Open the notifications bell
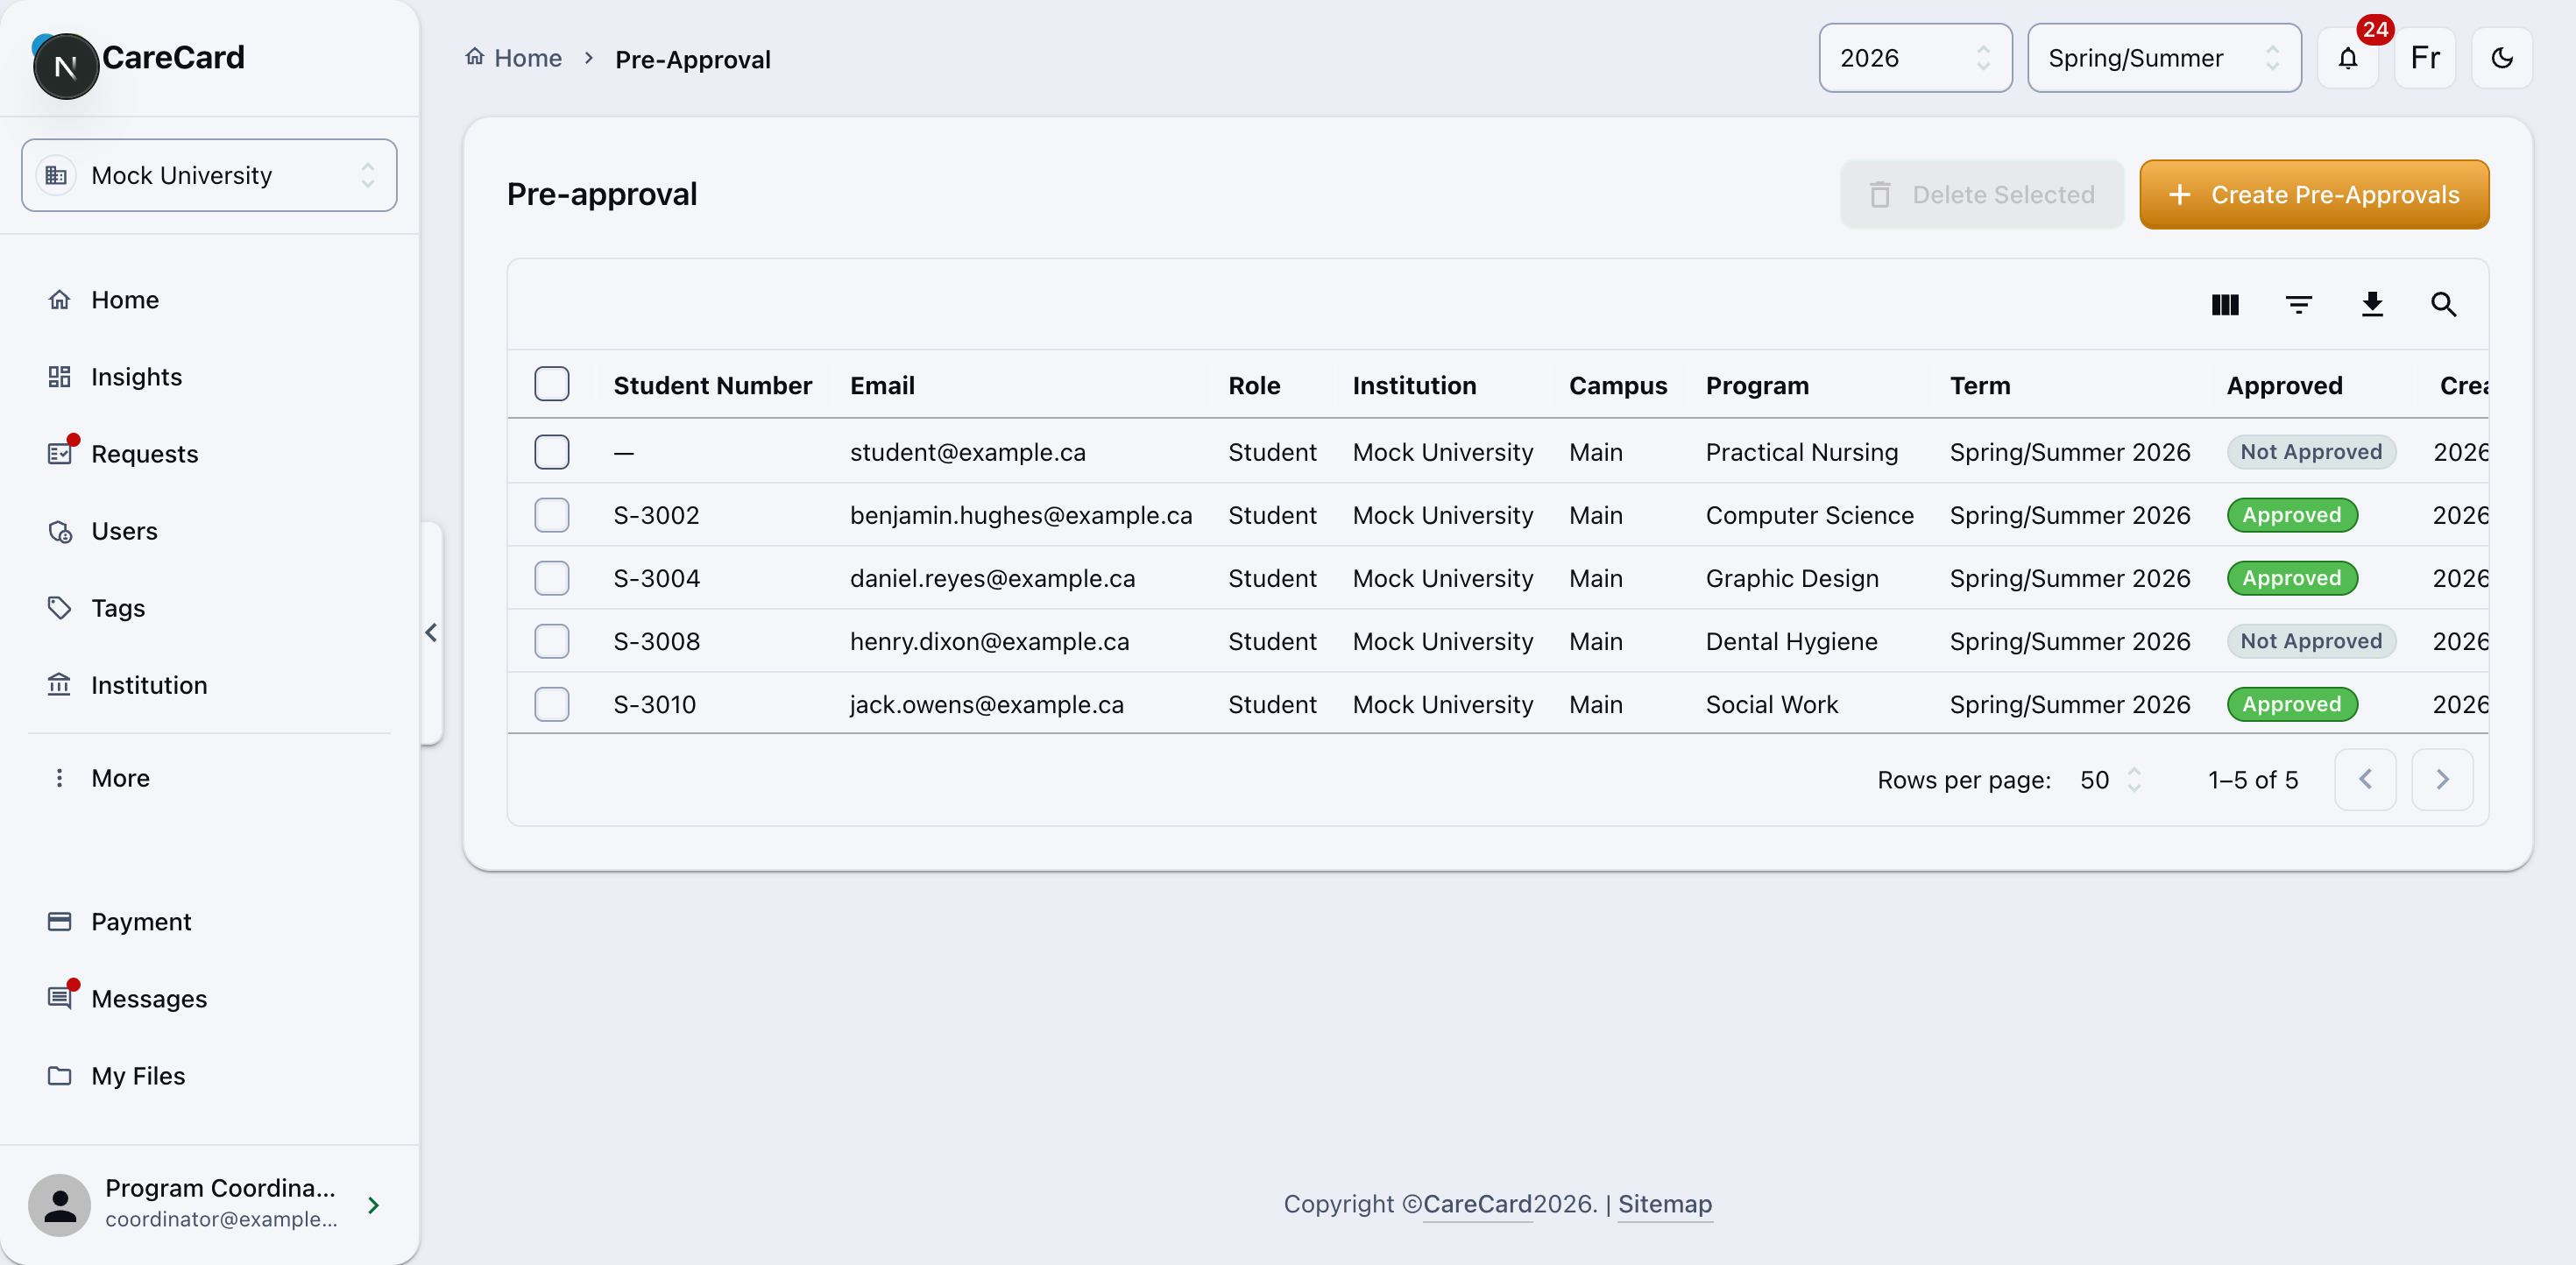The width and height of the screenshot is (2576, 1265). [x=2347, y=58]
